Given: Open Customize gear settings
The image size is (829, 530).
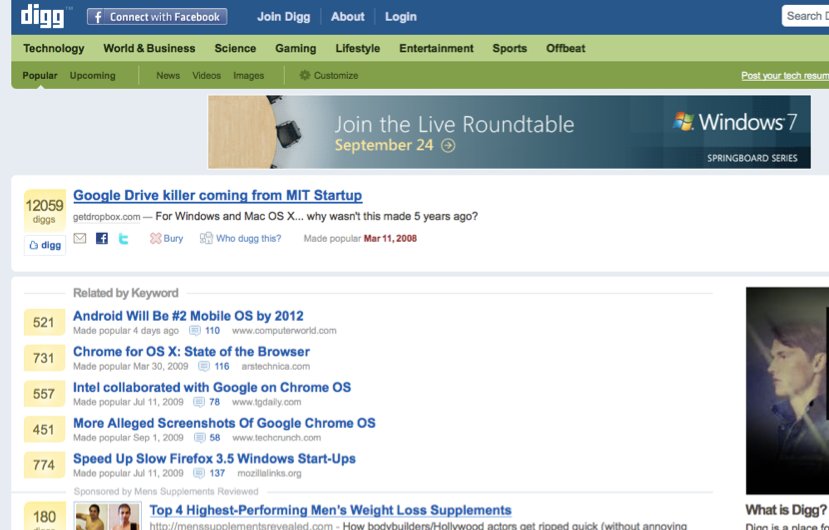Looking at the screenshot, I should pyautogui.click(x=329, y=76).
